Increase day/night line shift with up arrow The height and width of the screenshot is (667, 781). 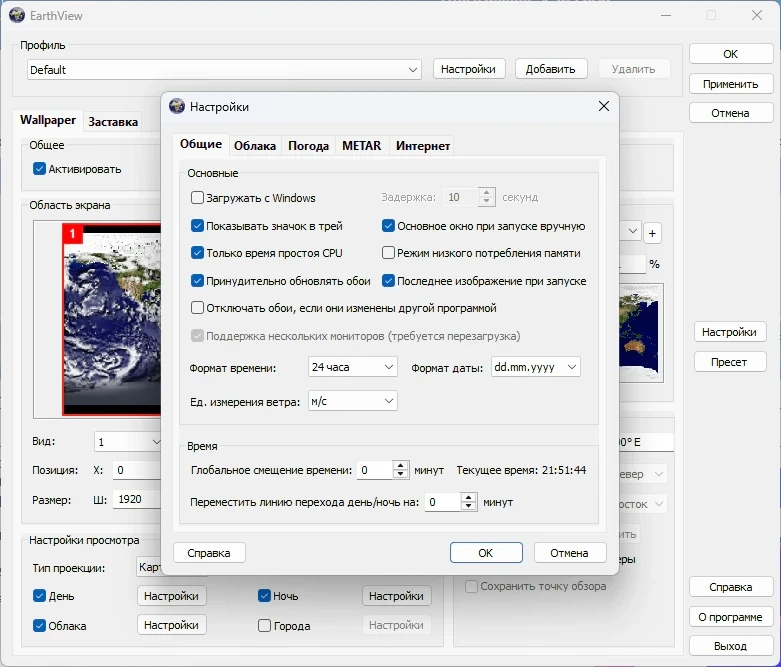click(x=468, y=498)
